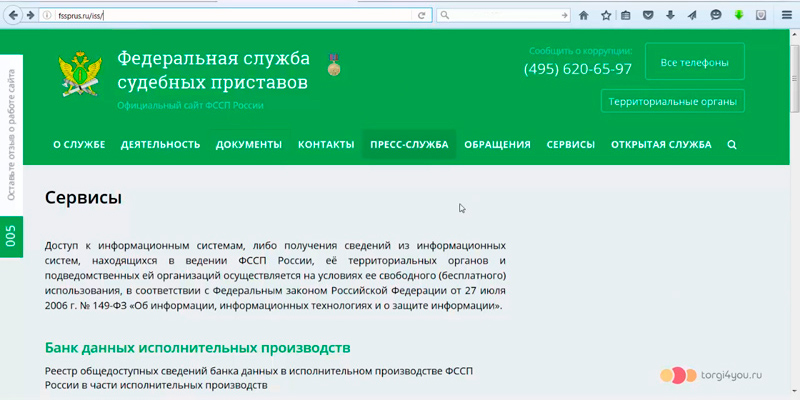Go forward with the browser forward arrow
Image resolution: width=800 pixels, height=400 pixels.
[x=30, y=15]
